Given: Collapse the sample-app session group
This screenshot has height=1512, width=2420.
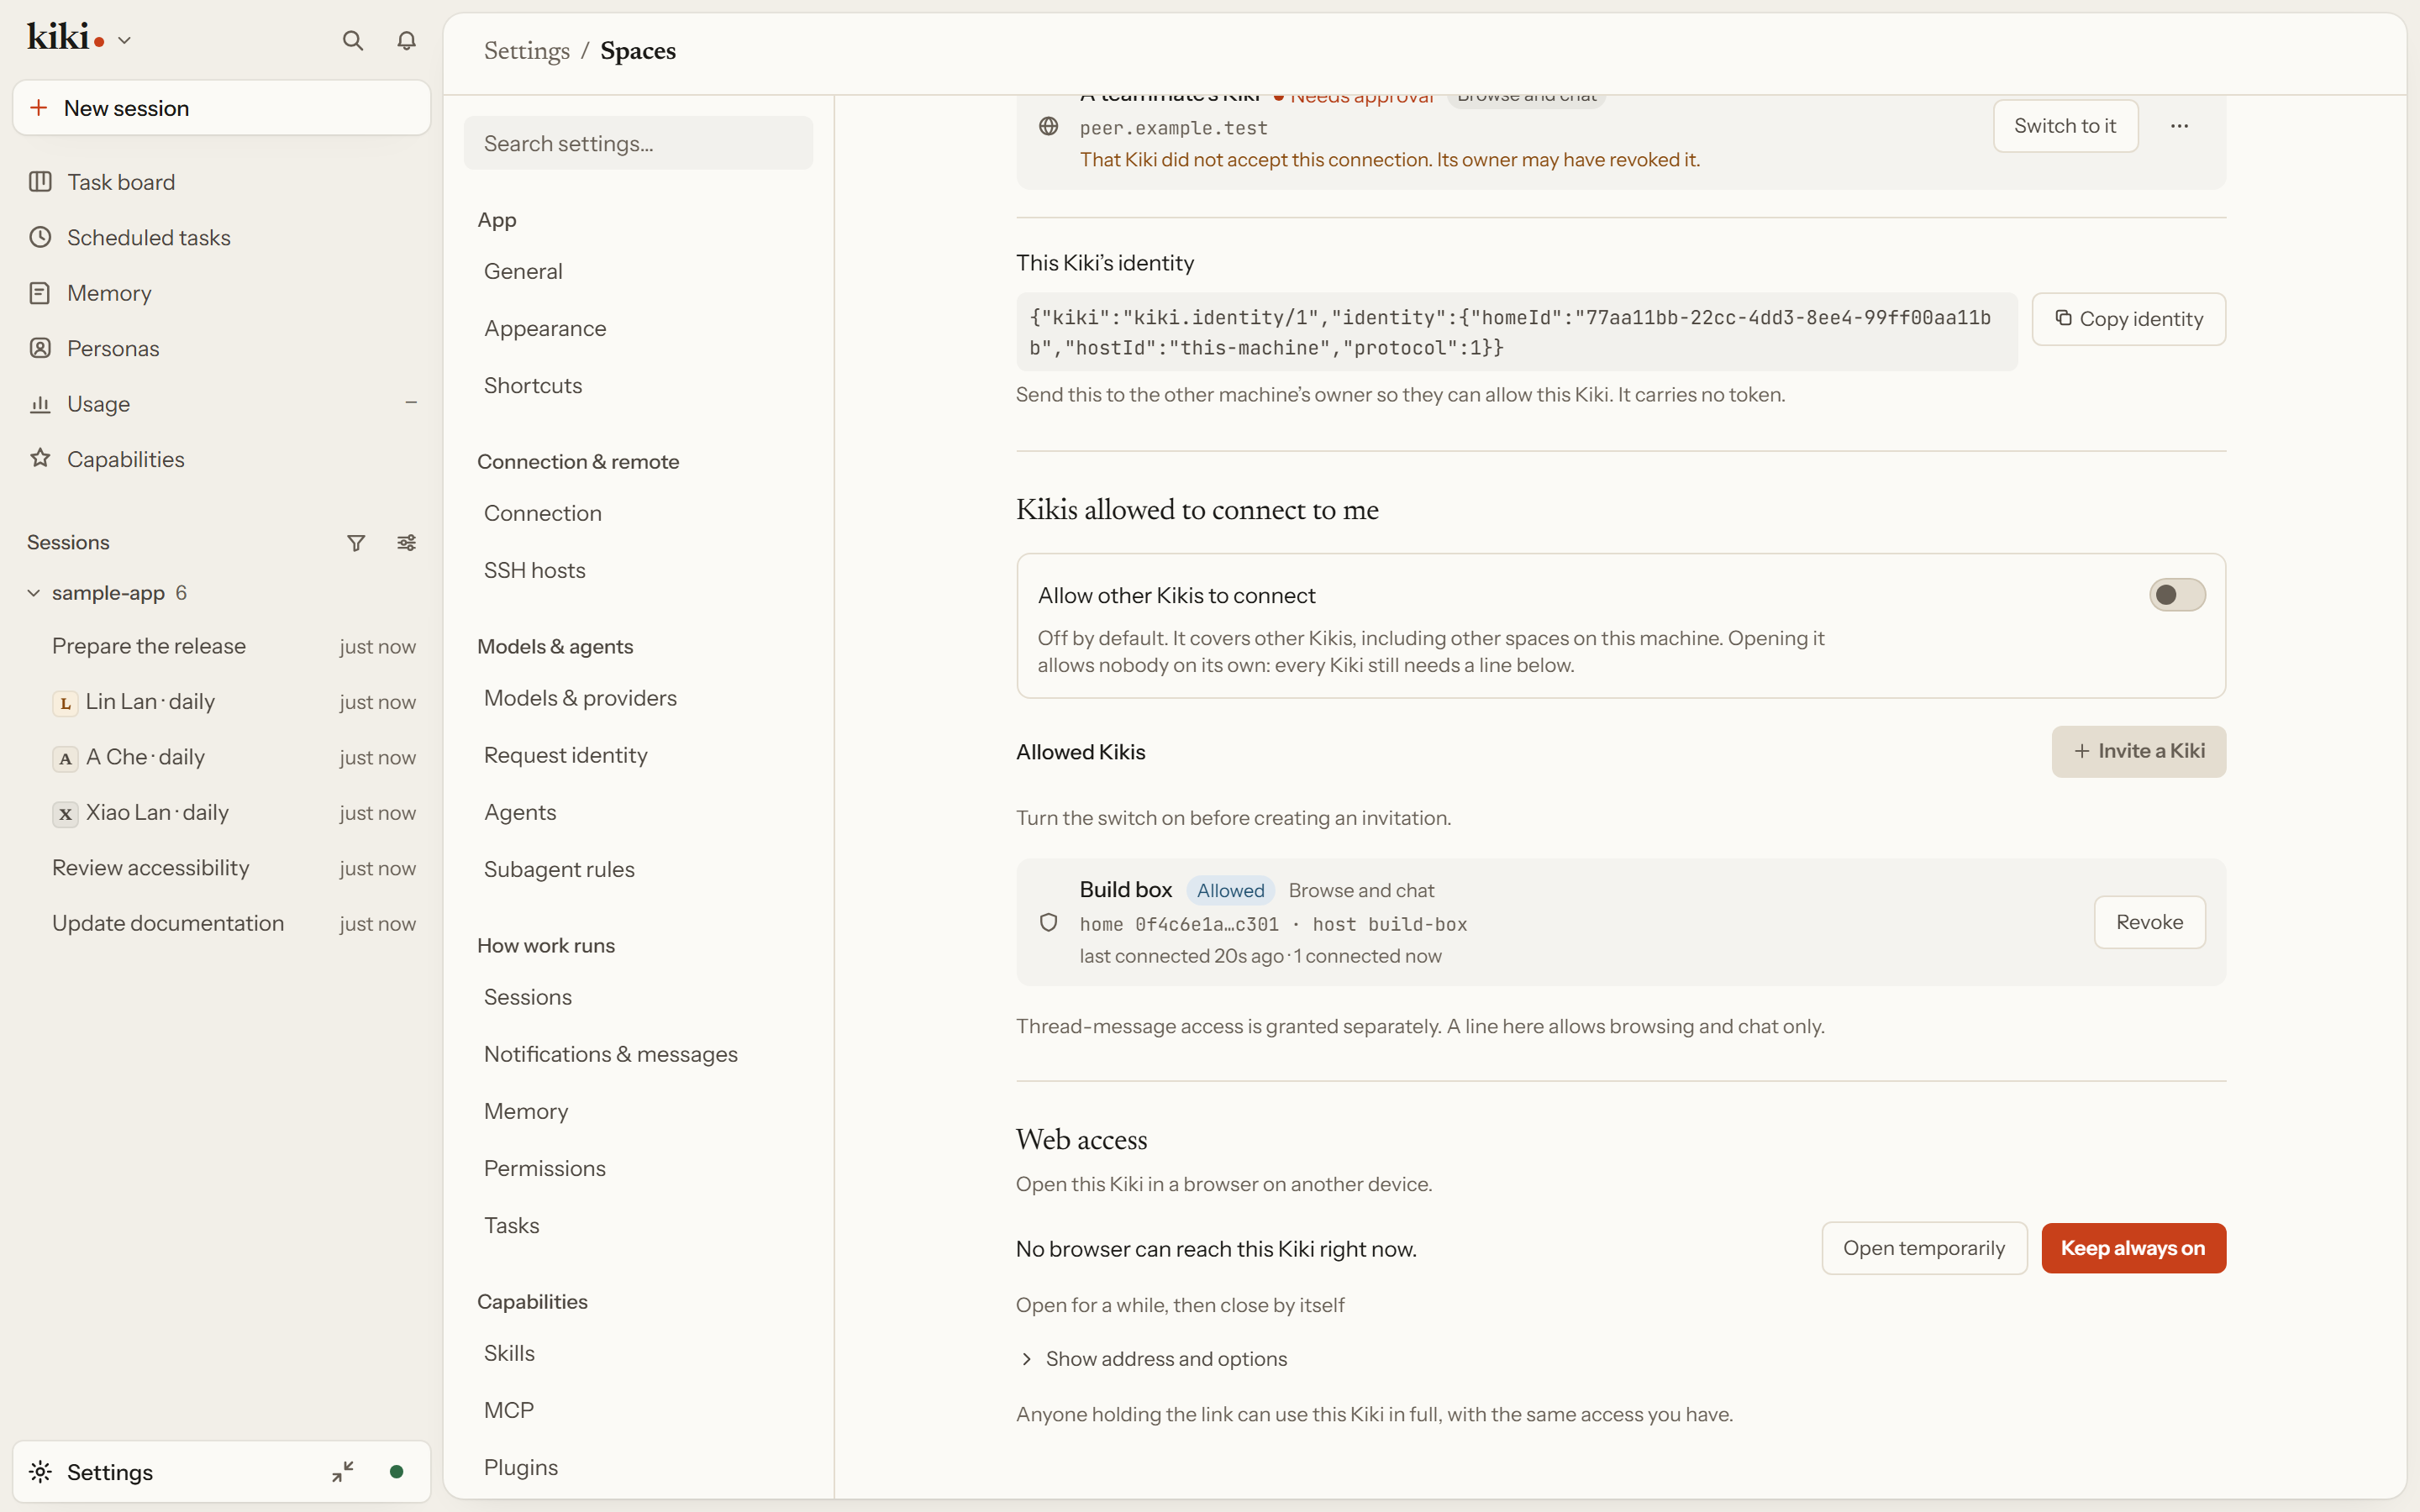Looking at the screenshot, I should pos(33,593).
